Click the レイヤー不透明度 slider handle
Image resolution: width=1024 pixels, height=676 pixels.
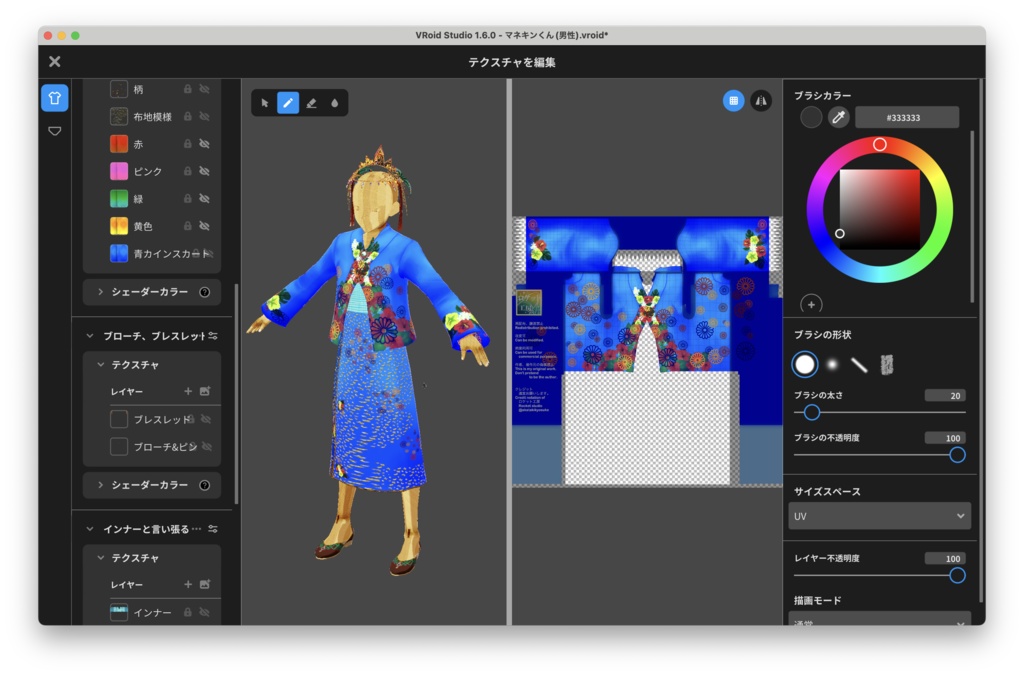coord(957,575)
